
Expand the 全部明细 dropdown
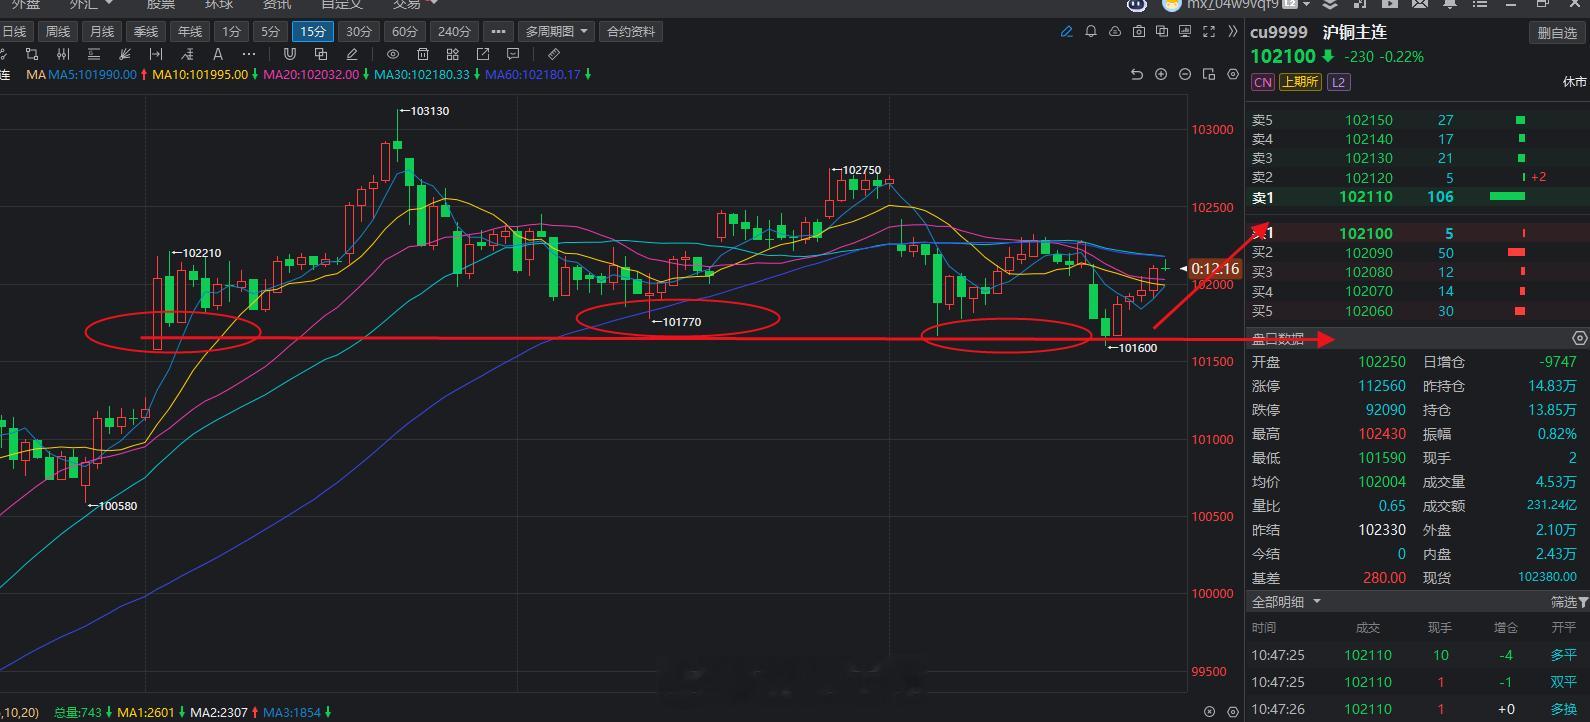pos(1286,602)
